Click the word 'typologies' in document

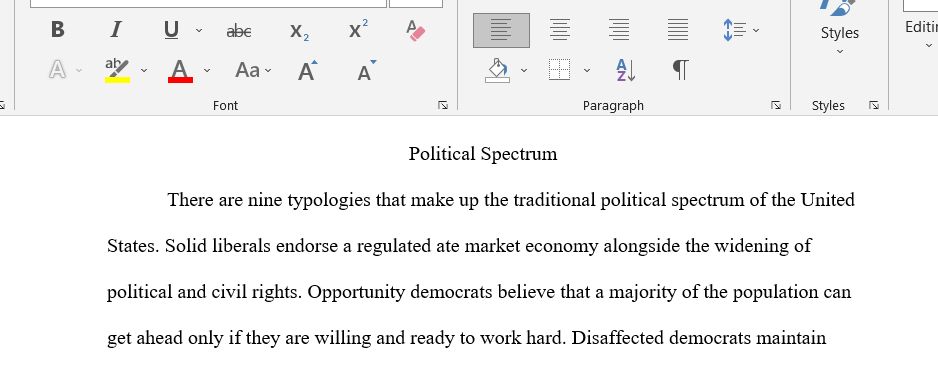click(x=329, y=200)
